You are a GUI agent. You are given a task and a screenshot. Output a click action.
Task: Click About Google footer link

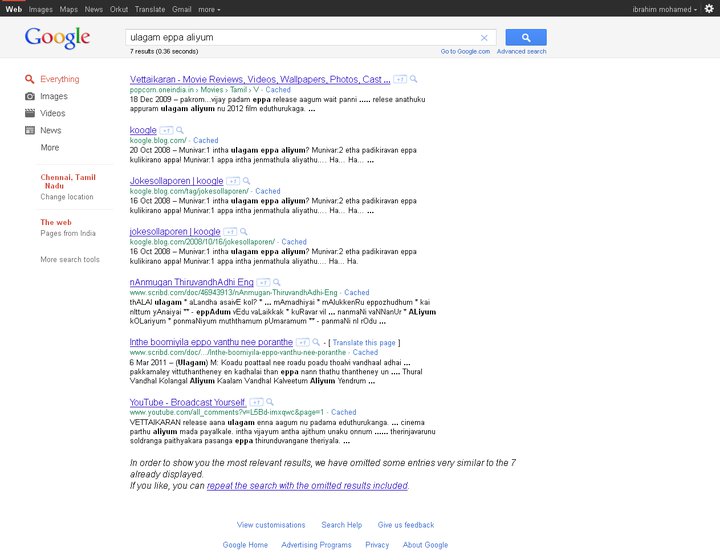pyautogui.click(x=425, y=545)
